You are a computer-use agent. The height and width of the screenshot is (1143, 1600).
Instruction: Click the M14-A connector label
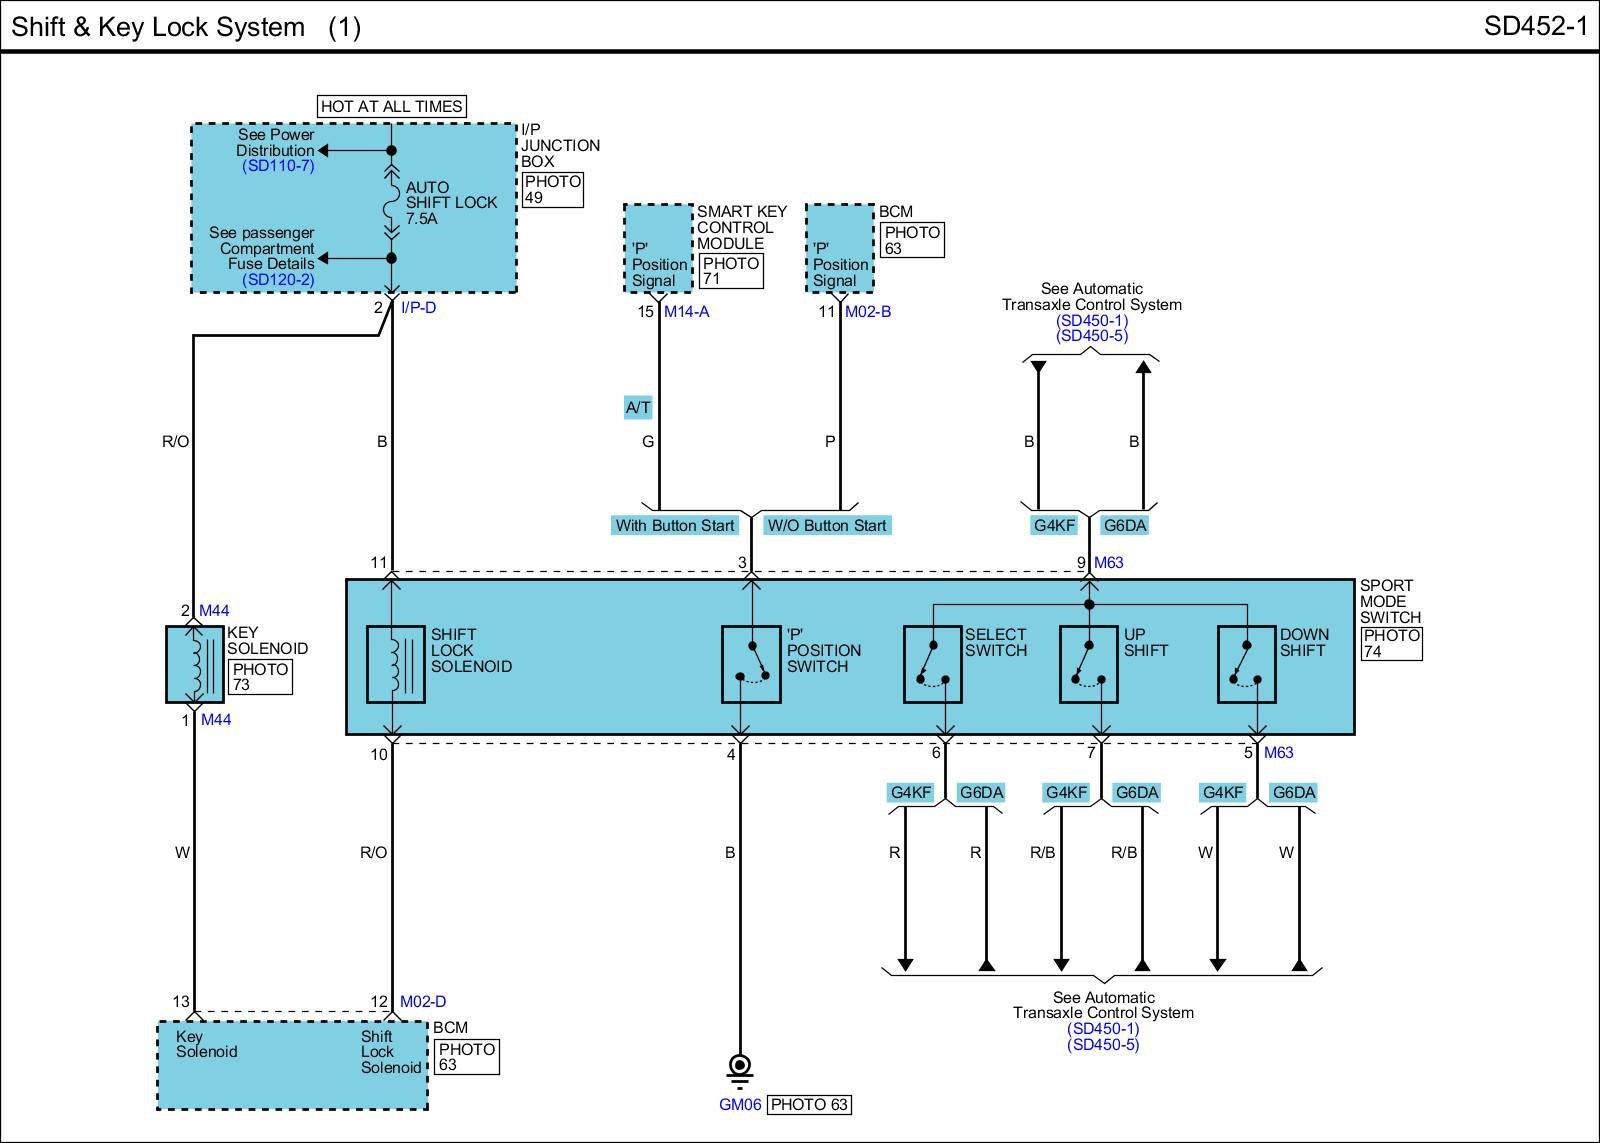686,312
